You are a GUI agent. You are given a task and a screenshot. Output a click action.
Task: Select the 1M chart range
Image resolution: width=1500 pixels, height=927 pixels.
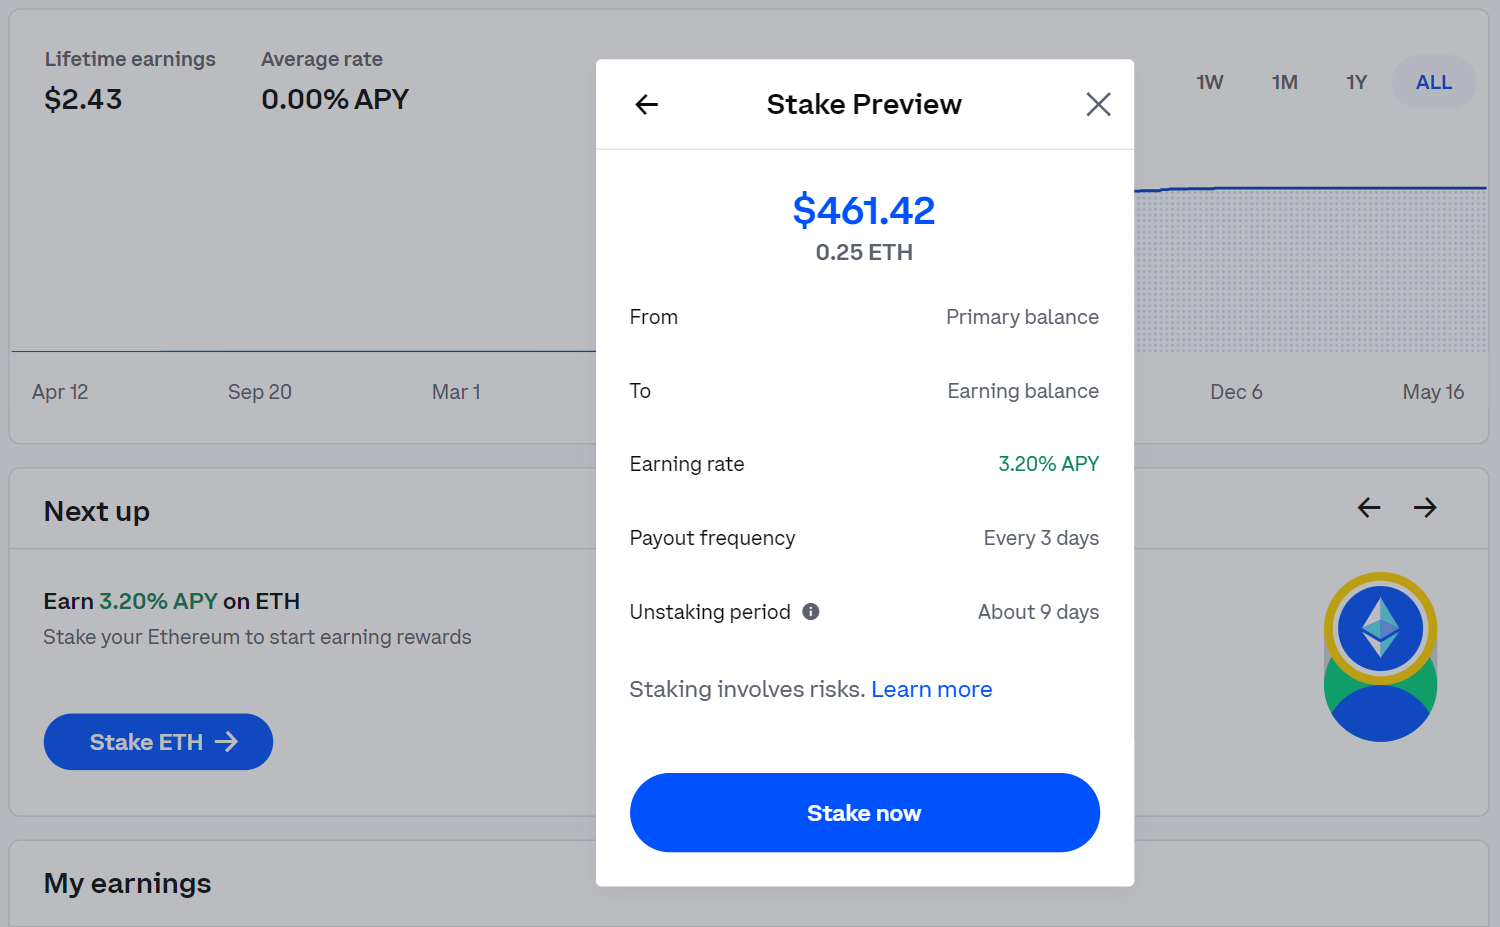[x=1285, y=83]
